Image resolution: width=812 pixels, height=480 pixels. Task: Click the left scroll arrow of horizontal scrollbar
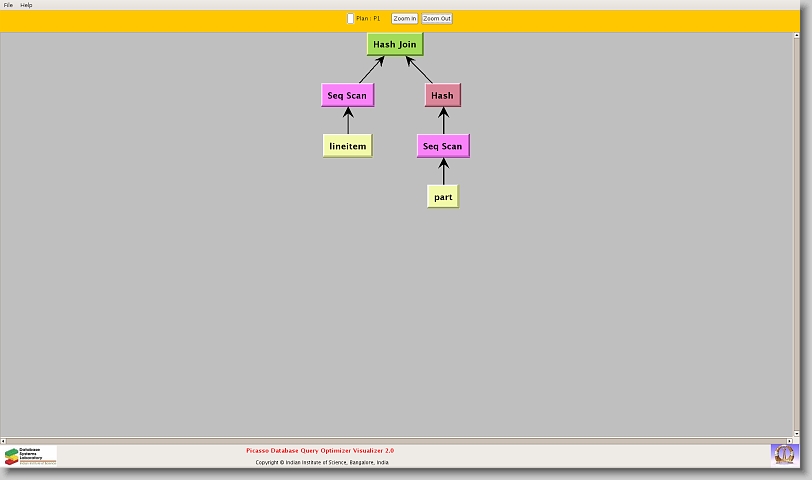pos(3,440)
